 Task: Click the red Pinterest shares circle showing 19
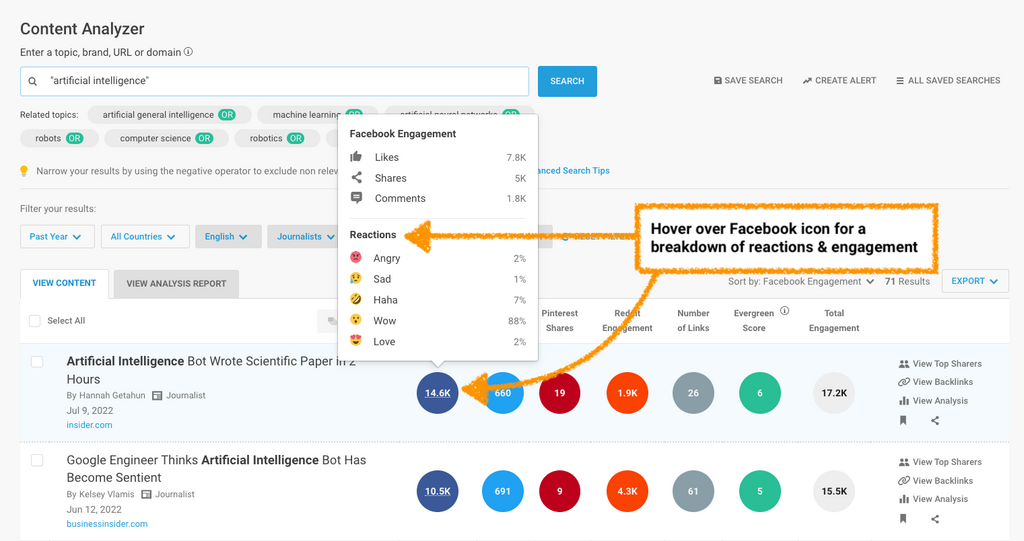[x=560, y=393]
